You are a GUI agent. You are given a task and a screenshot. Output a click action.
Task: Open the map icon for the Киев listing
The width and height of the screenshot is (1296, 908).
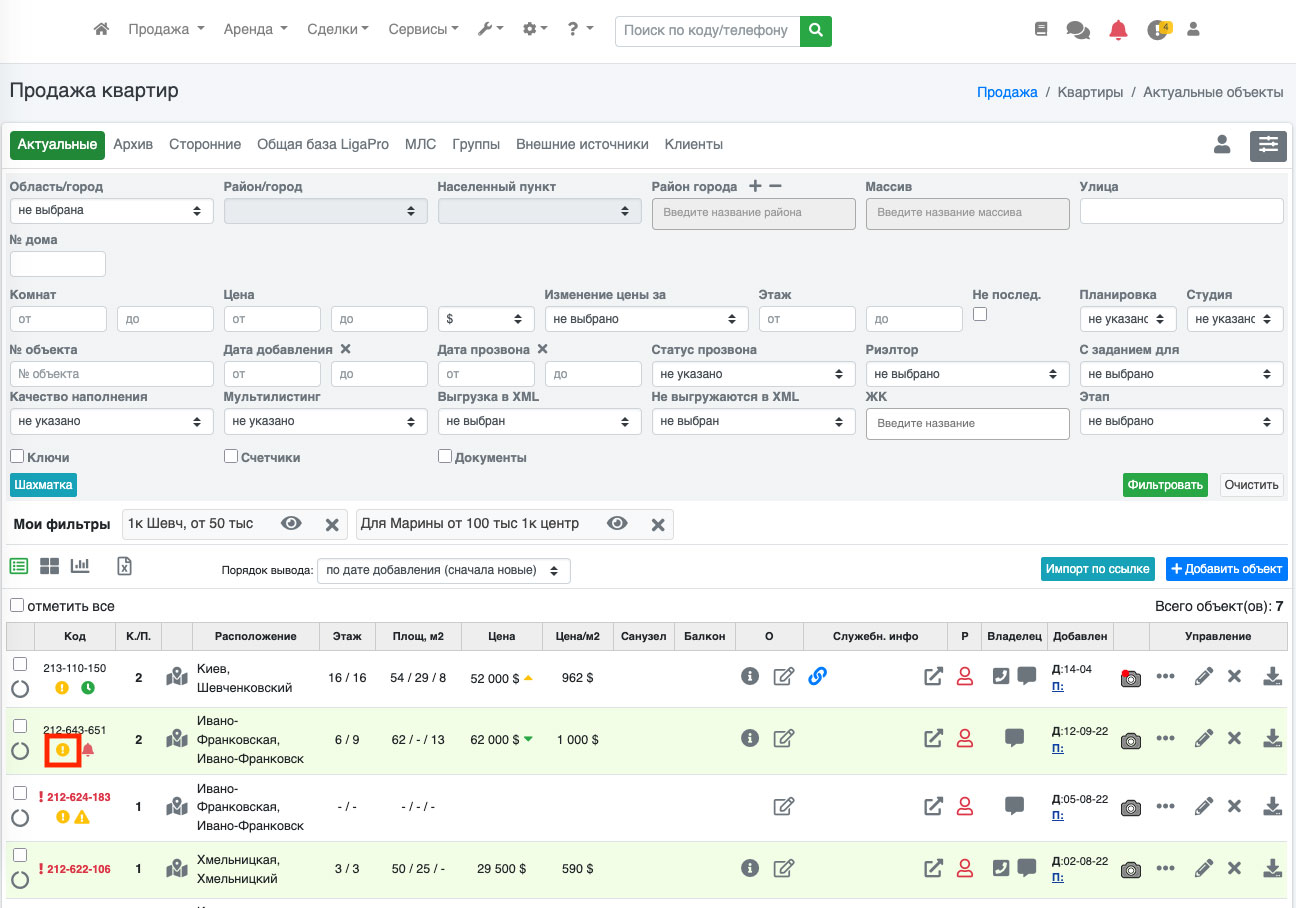click(177, 677)
